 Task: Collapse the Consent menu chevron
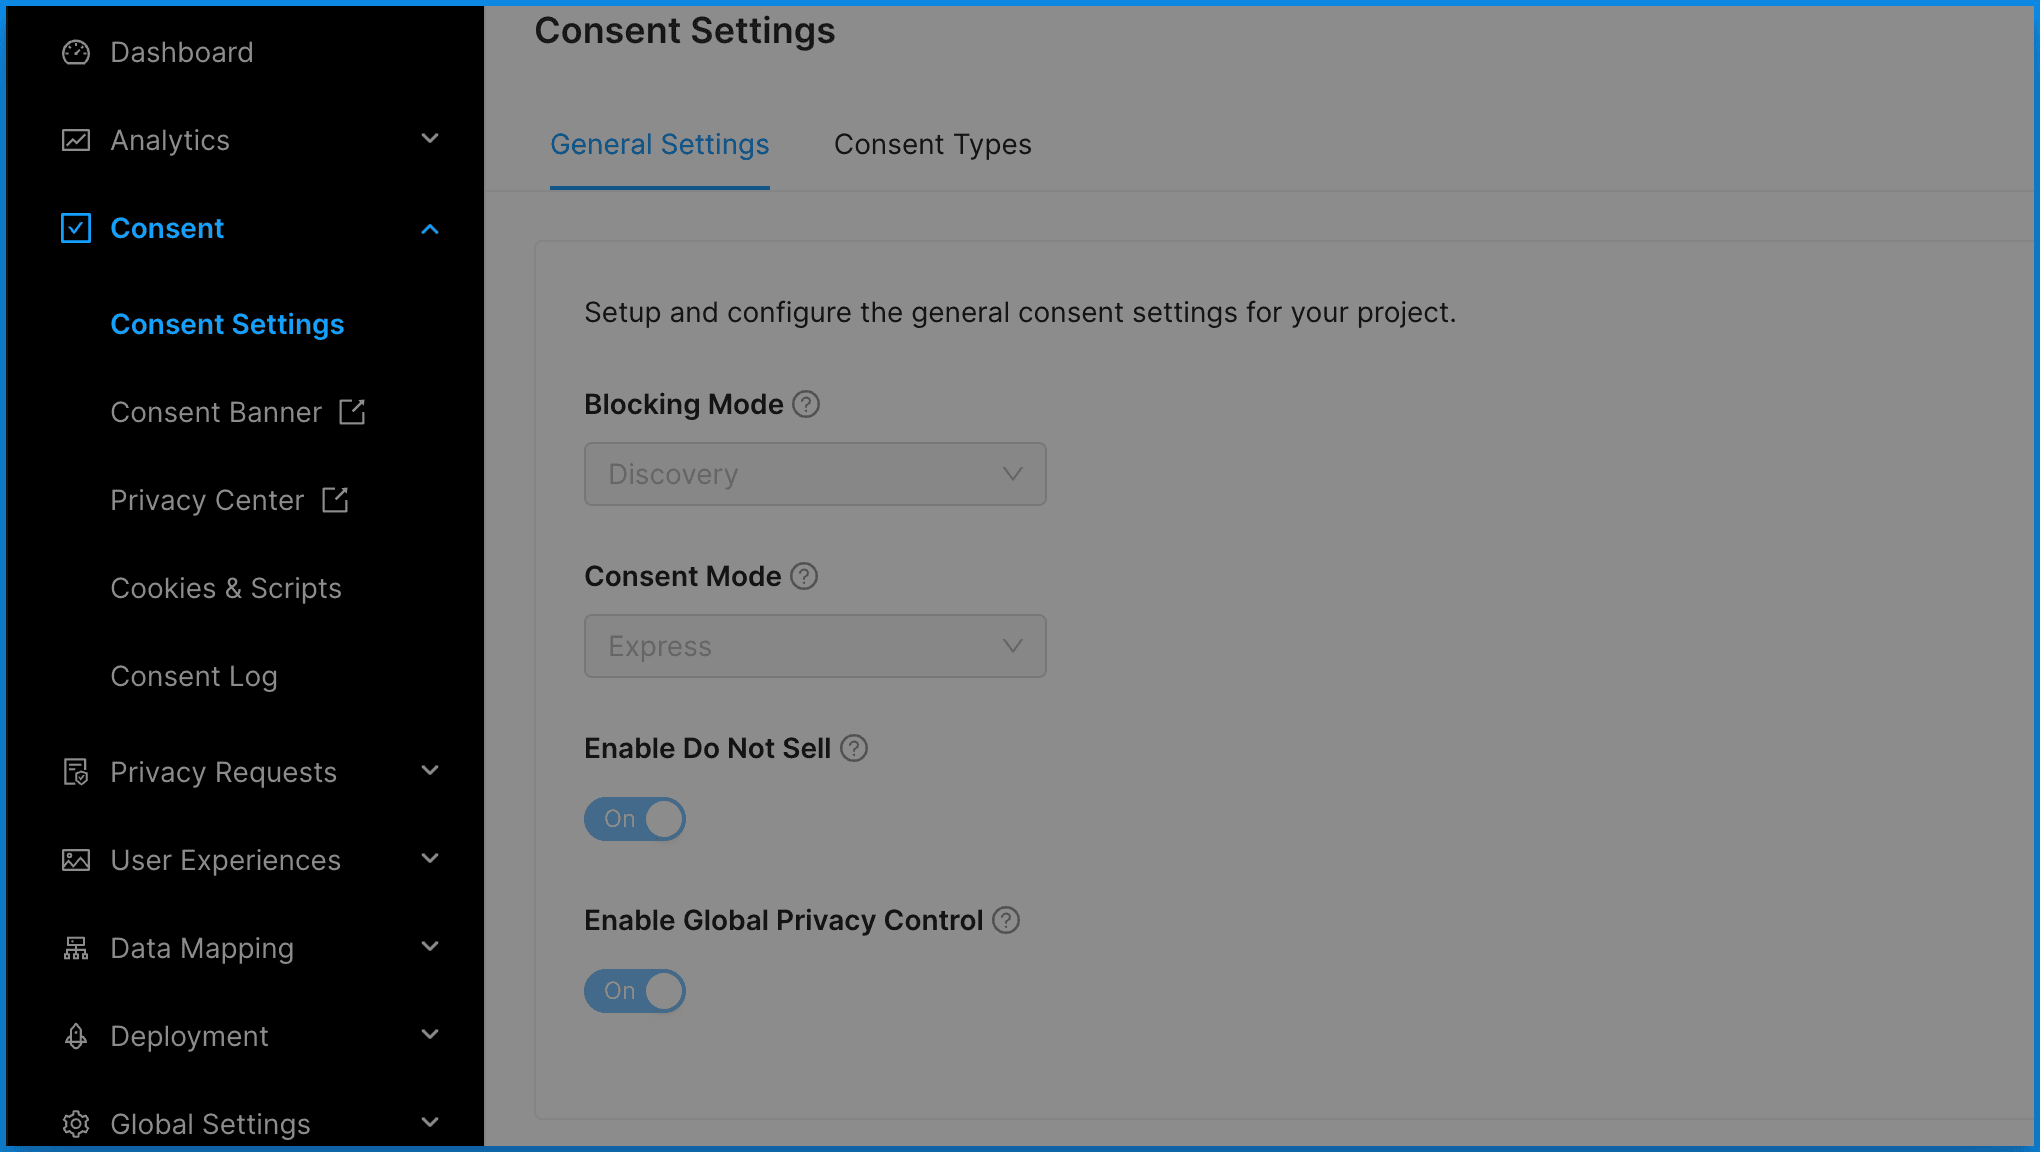click(430, 229)
